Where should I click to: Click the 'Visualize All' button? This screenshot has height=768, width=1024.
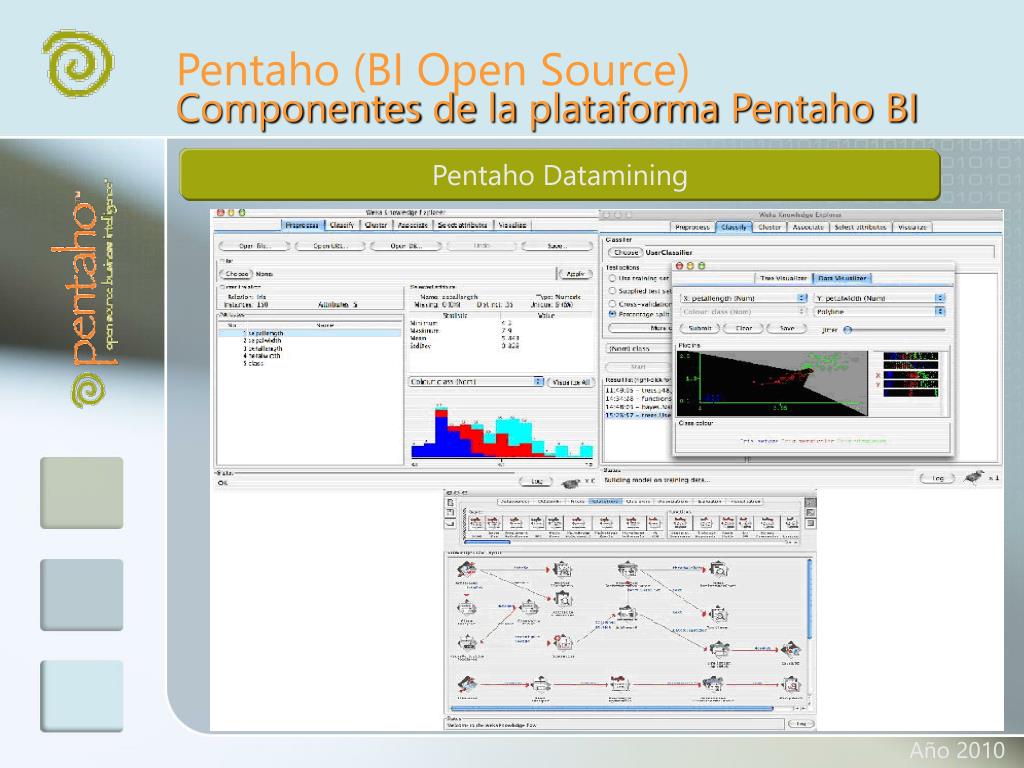tap(571, 382)
